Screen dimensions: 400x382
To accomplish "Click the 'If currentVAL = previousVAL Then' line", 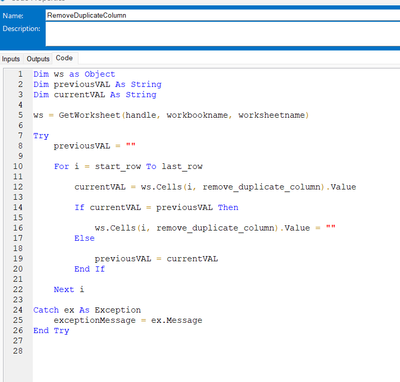I will click(x=156, y=208).
